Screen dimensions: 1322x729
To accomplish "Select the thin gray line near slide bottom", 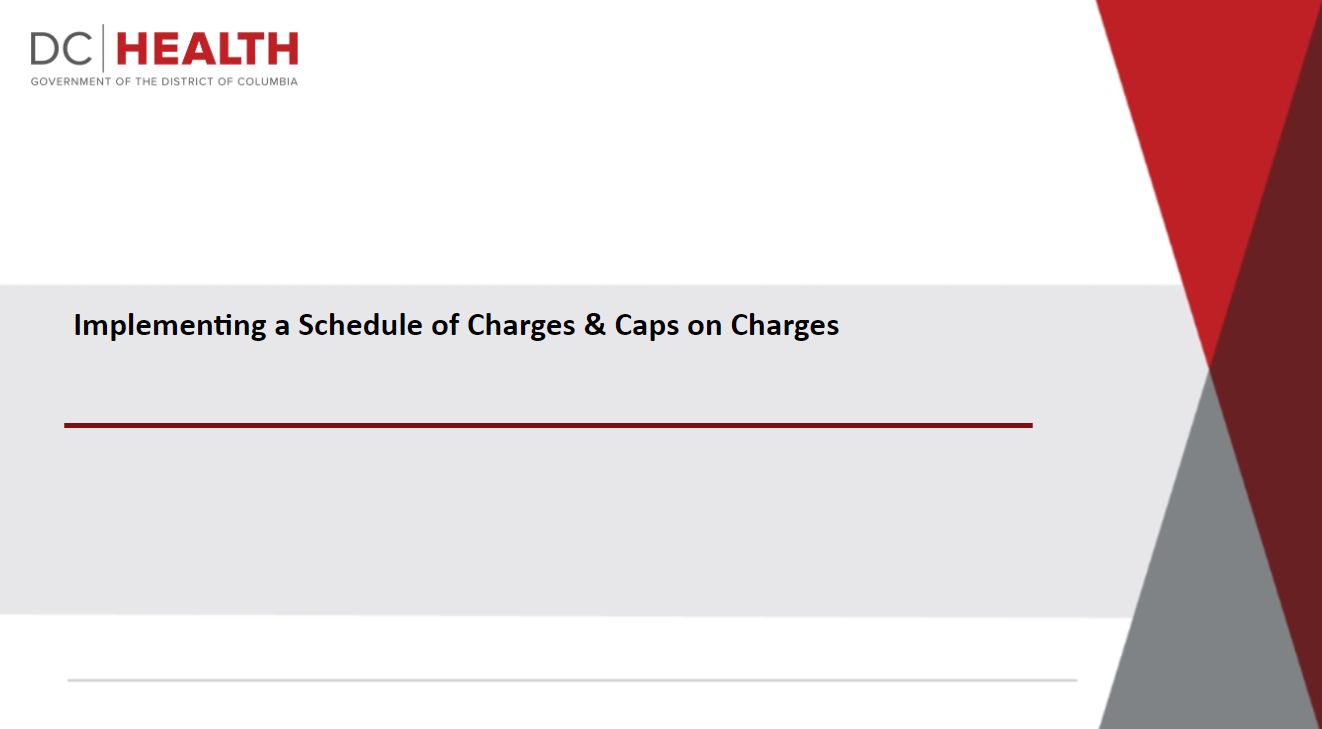I will (x=572, y=680).
